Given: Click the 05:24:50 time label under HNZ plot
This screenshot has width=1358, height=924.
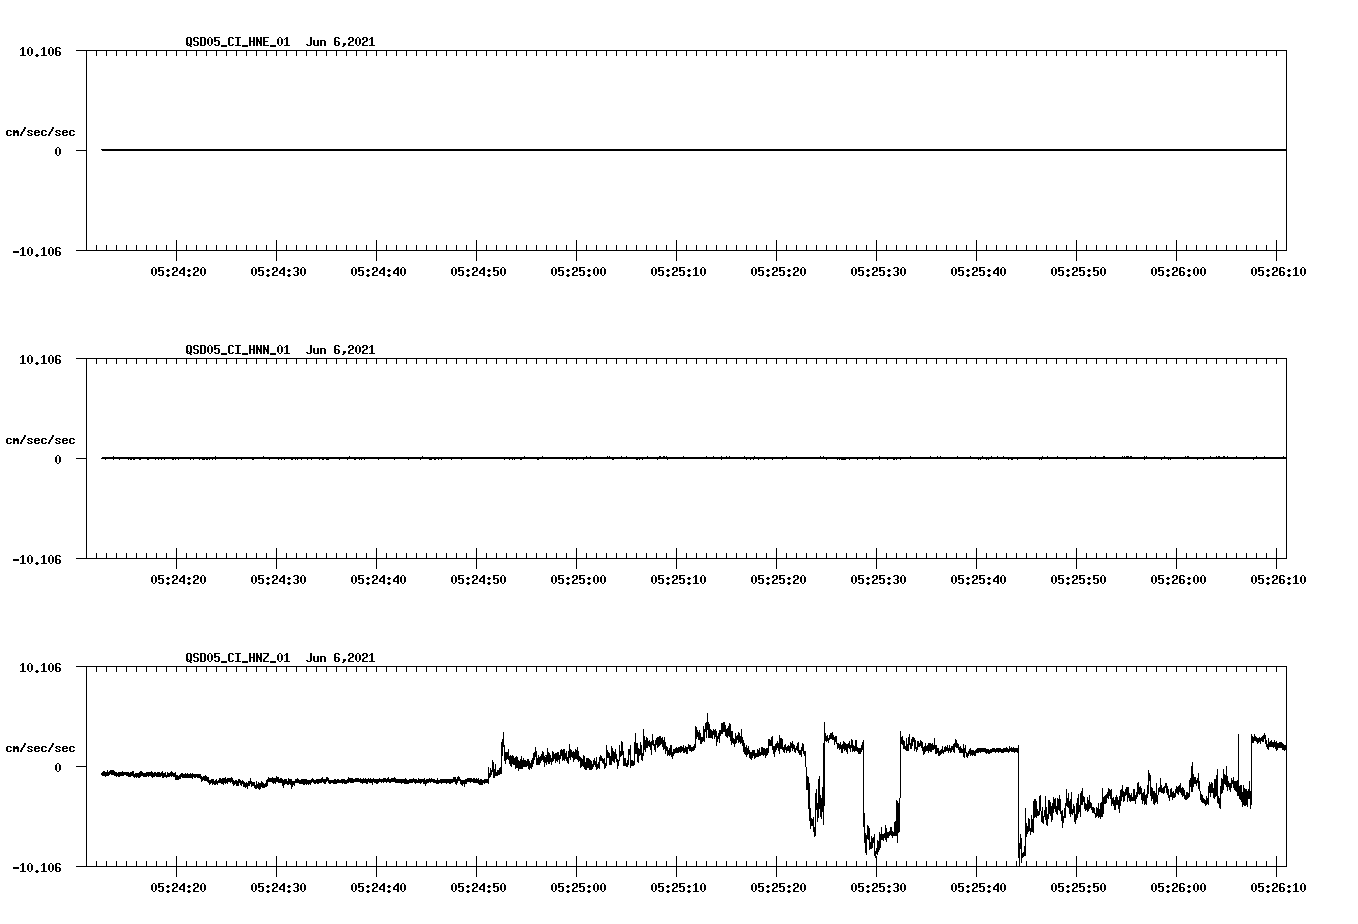Looking at the screenshot, I should tap(478, 887).
